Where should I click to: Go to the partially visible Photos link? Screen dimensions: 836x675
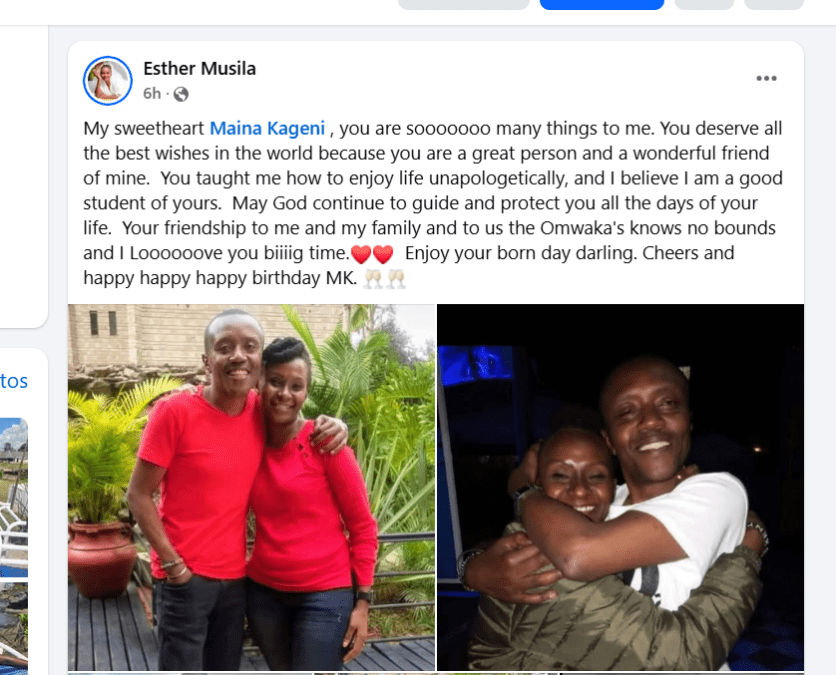tap(14, 381)
